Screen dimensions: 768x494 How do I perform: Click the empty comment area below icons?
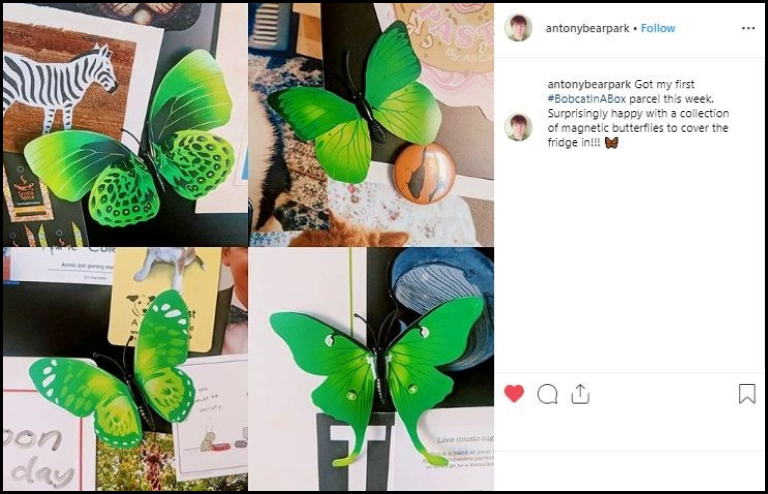629,470
